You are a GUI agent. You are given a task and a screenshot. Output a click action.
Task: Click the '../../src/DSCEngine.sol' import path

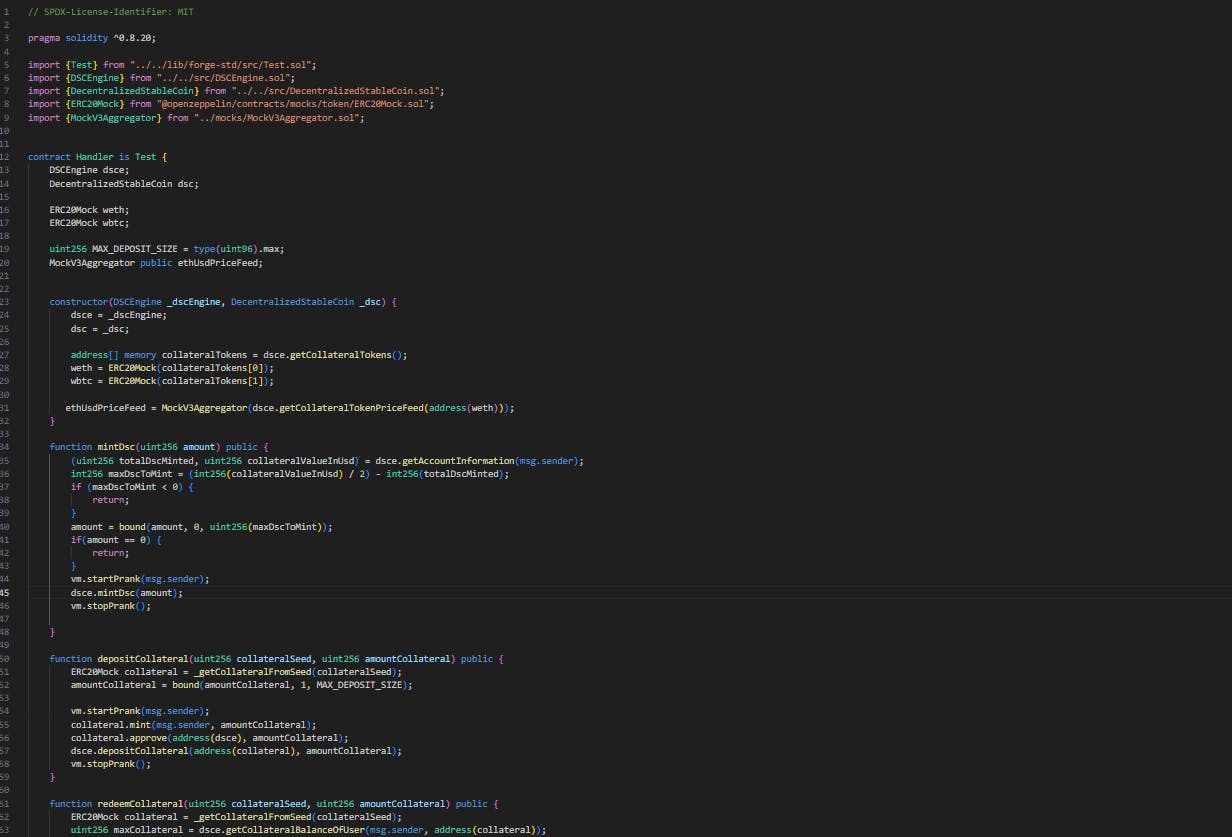226,77
